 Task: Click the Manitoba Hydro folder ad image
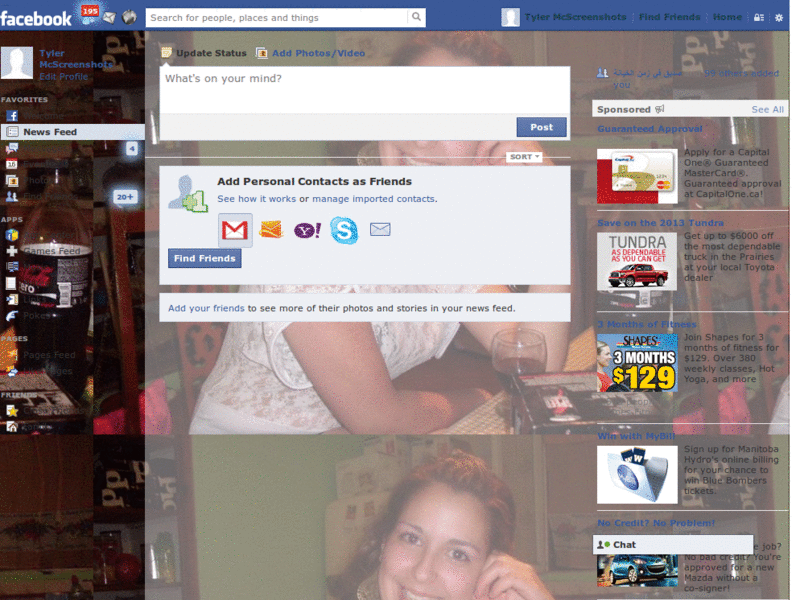(637, 474)
